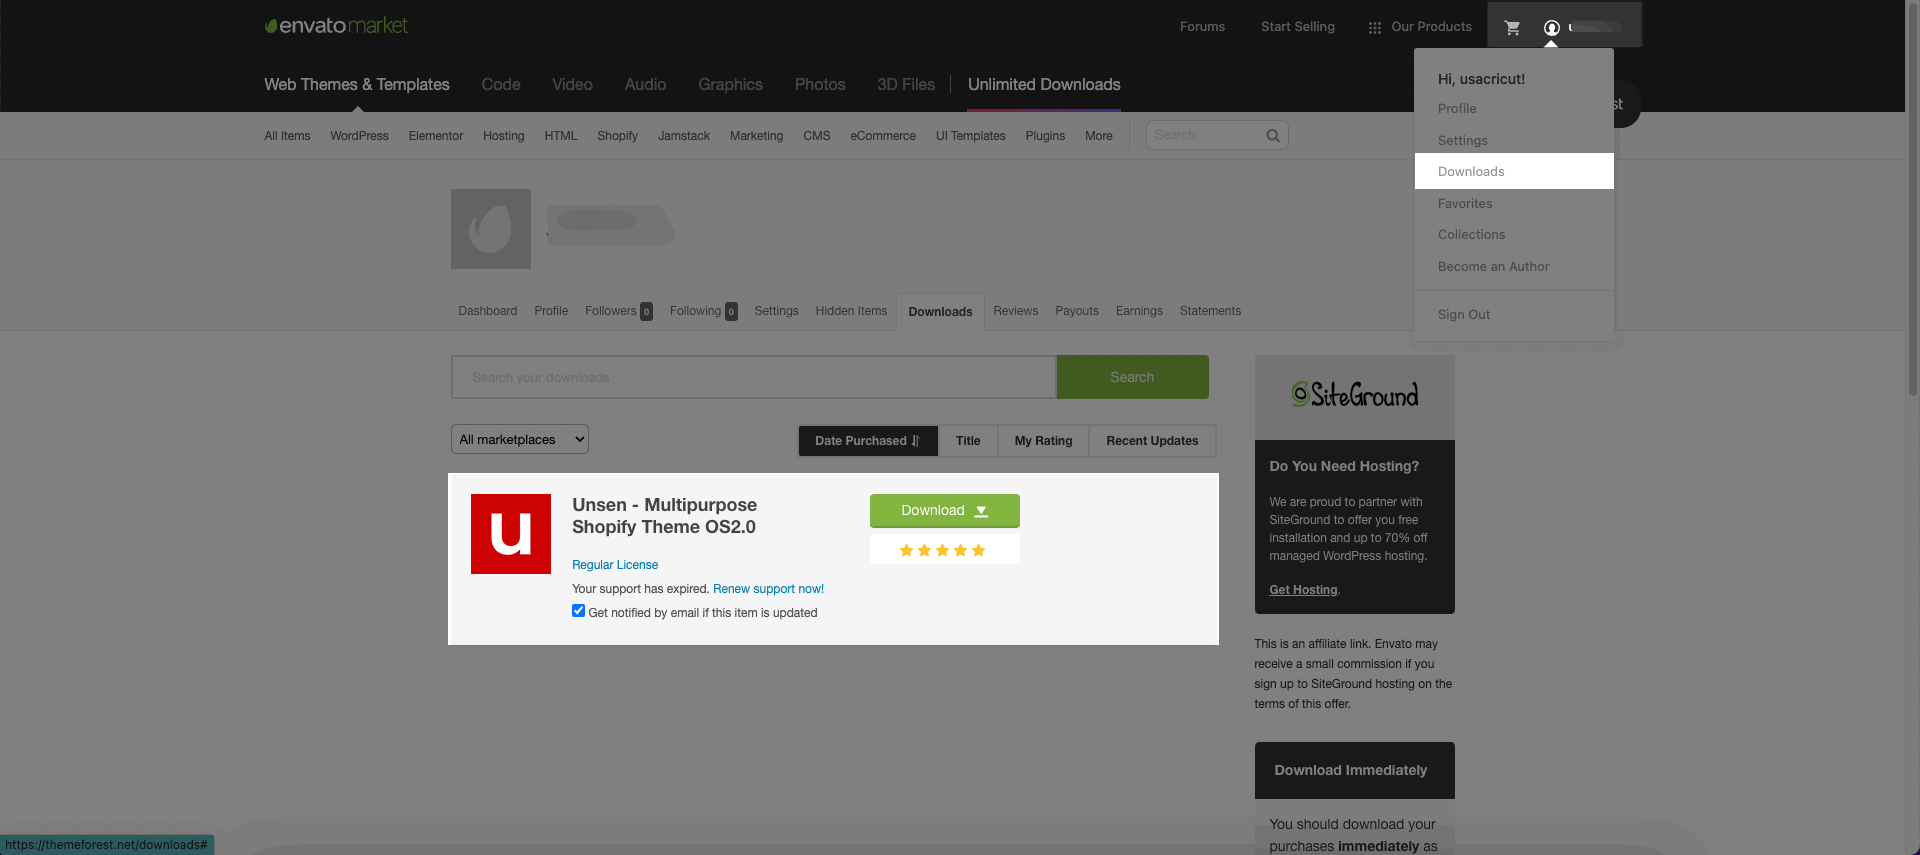Viewport: 1920px width, 855px height.
Task: Open Unlimited Downloads link
Action: click(x=1044, y=85)
